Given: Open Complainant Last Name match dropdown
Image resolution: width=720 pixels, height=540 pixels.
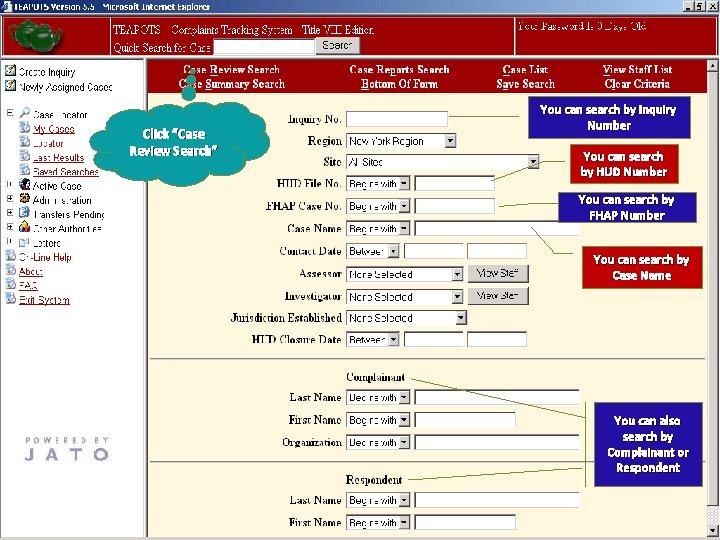Looking at the screenshot, I should pyautogui.click(x=404, y=397).
